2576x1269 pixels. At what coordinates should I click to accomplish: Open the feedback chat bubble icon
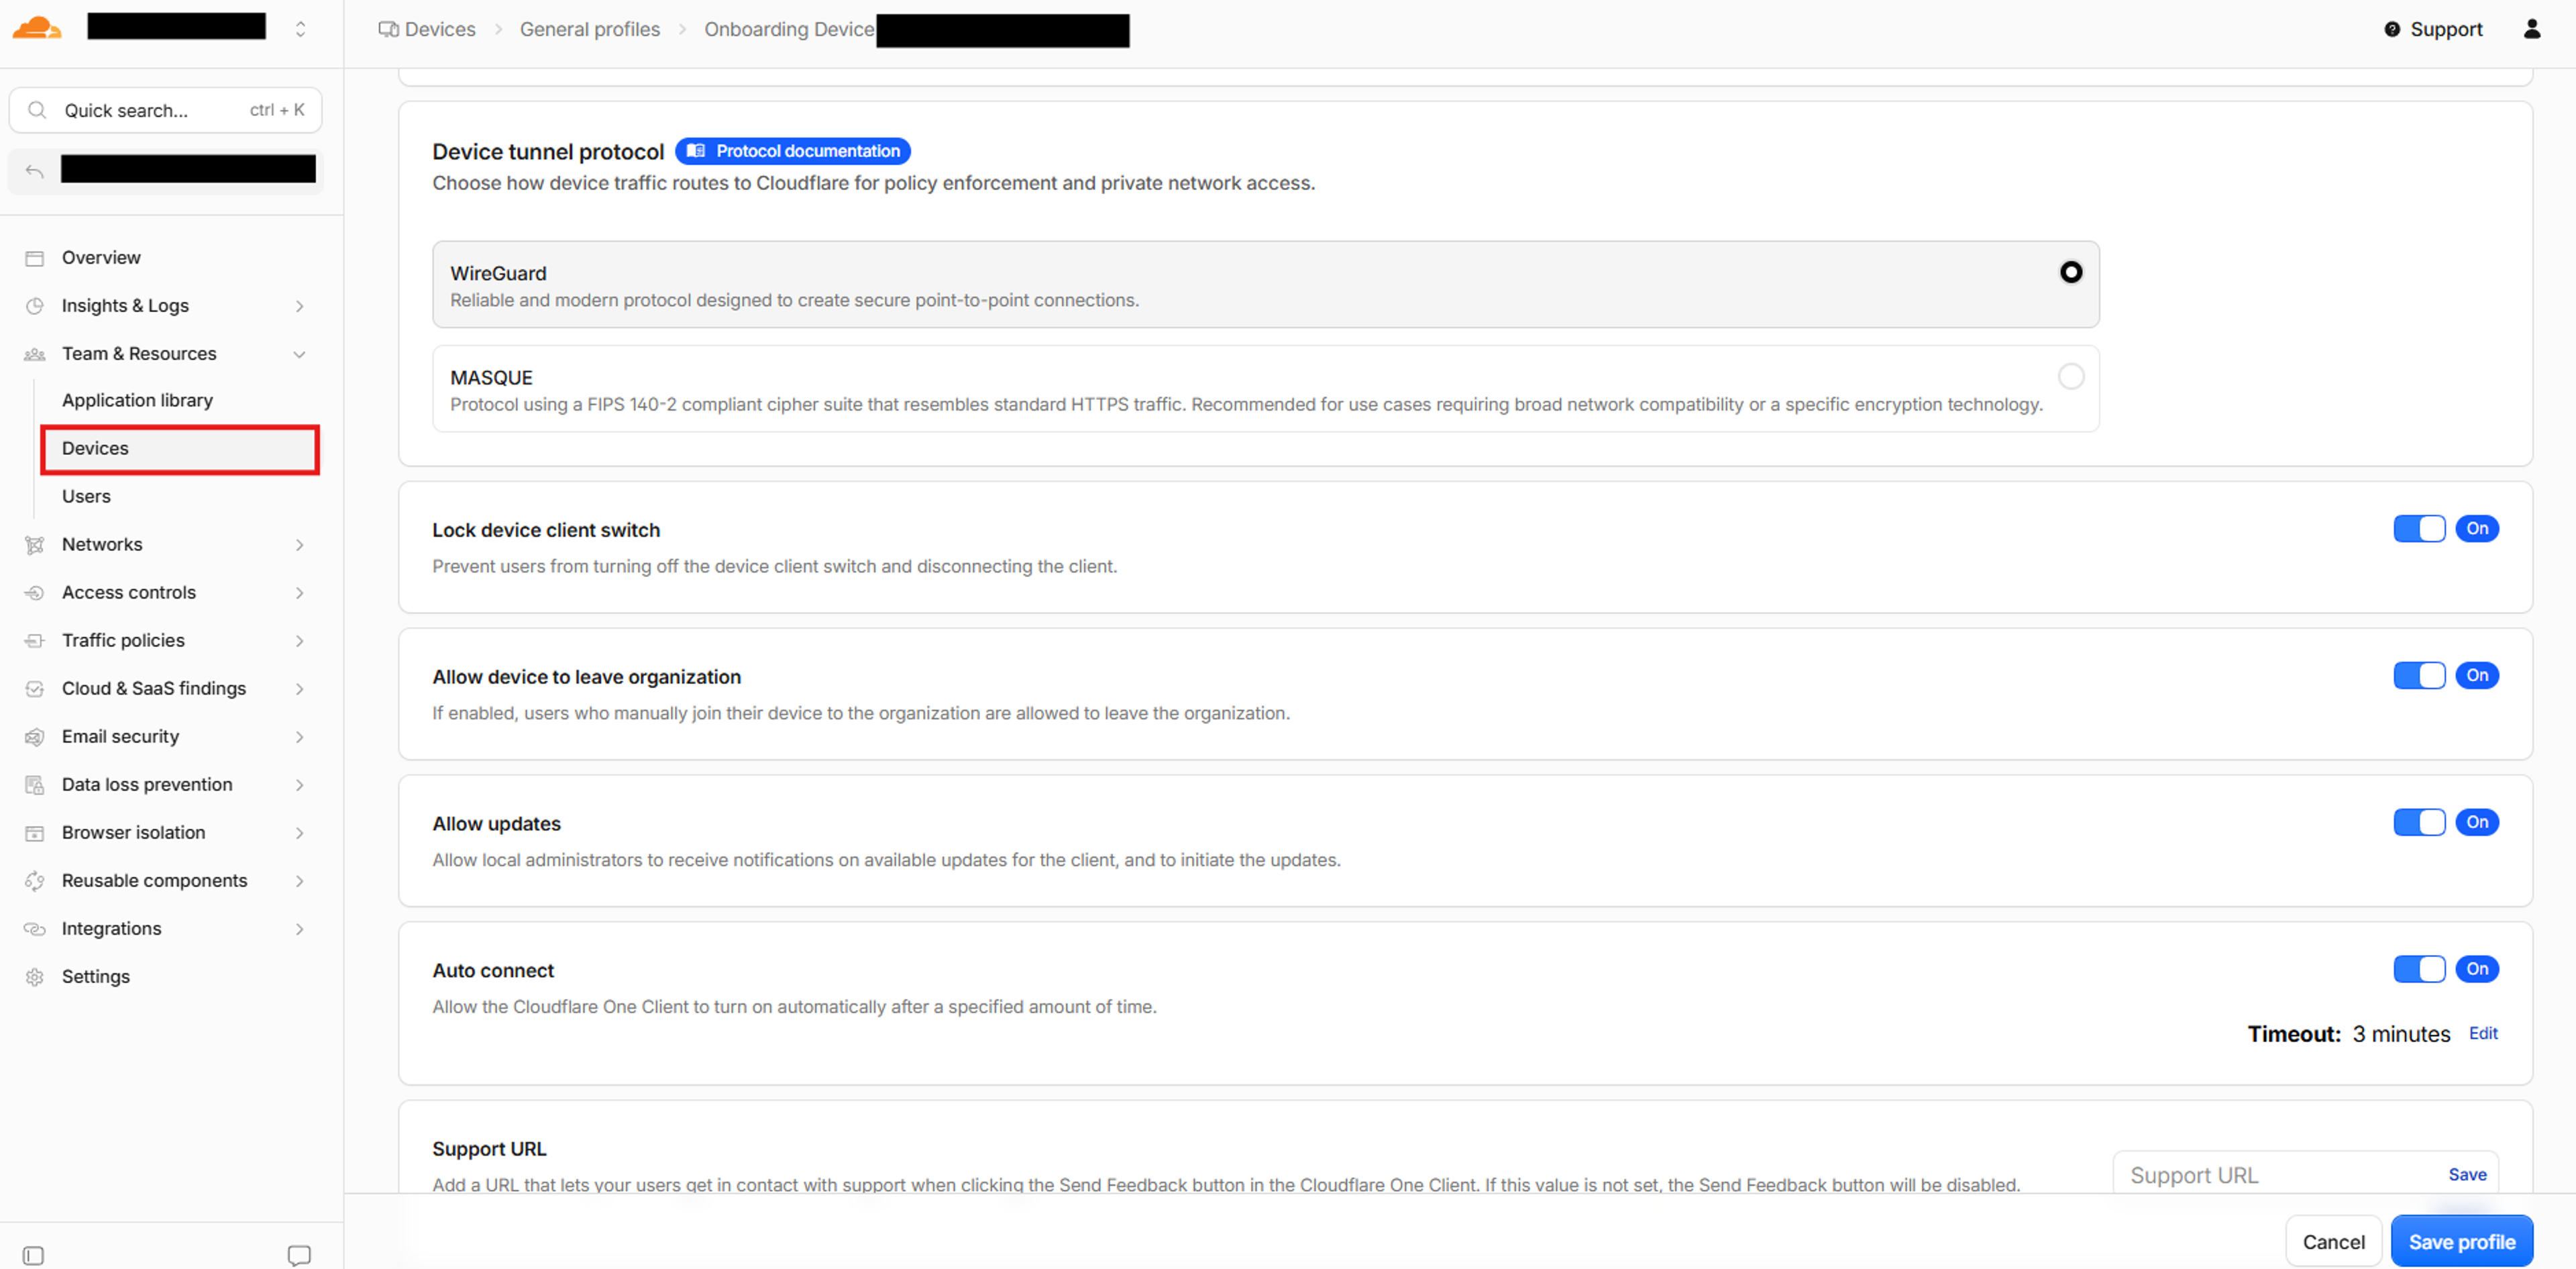(299, 1255)
